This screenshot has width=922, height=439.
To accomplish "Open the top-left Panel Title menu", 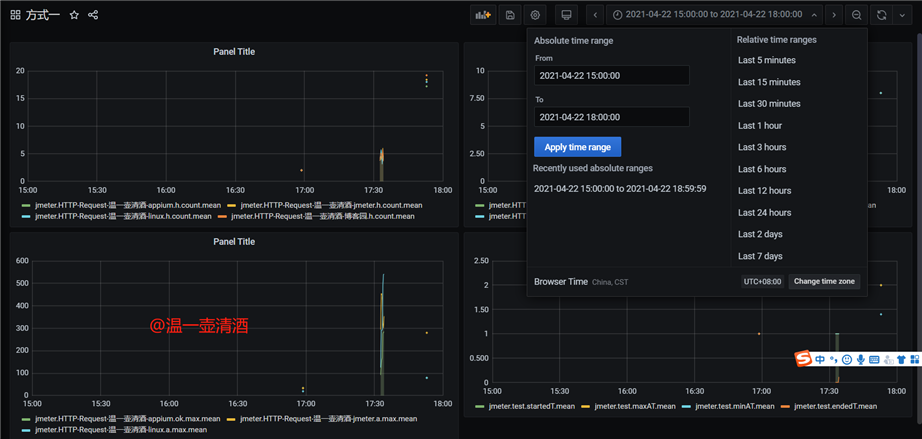I will [x=234, y=52].
